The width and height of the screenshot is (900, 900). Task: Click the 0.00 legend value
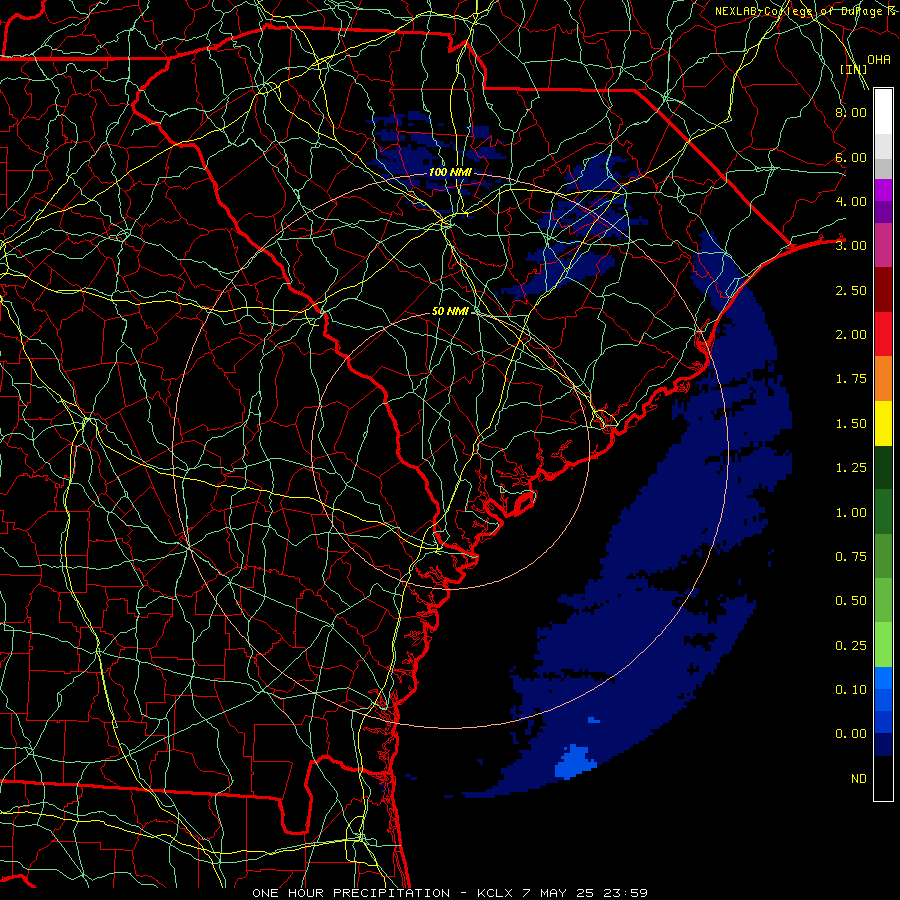pyautogui.click(x=851, y=734)
